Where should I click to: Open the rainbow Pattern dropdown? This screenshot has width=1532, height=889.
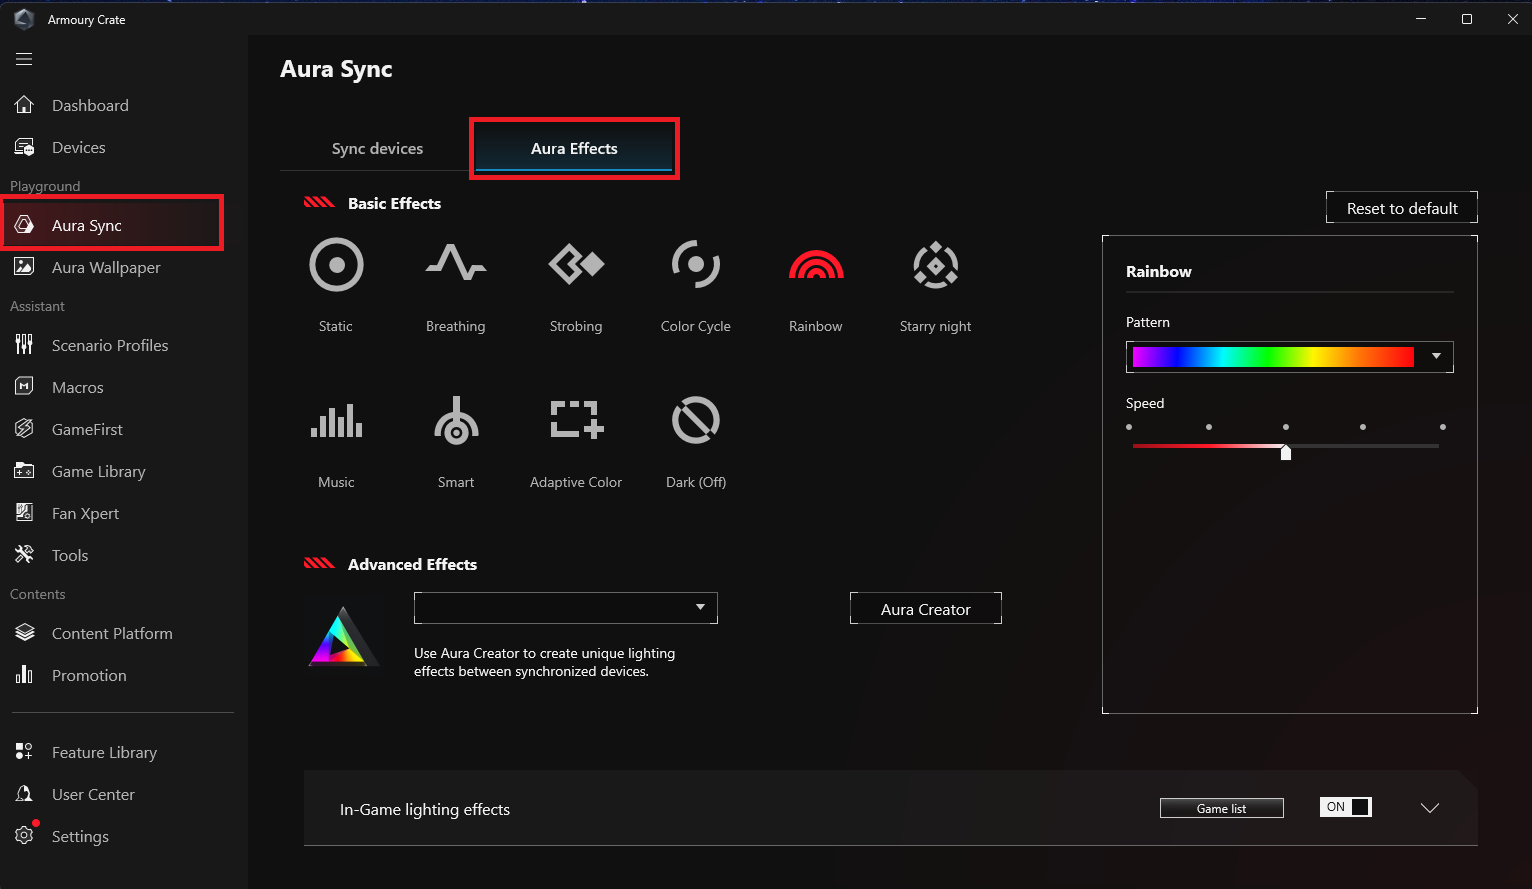[x=1290, y=357]
